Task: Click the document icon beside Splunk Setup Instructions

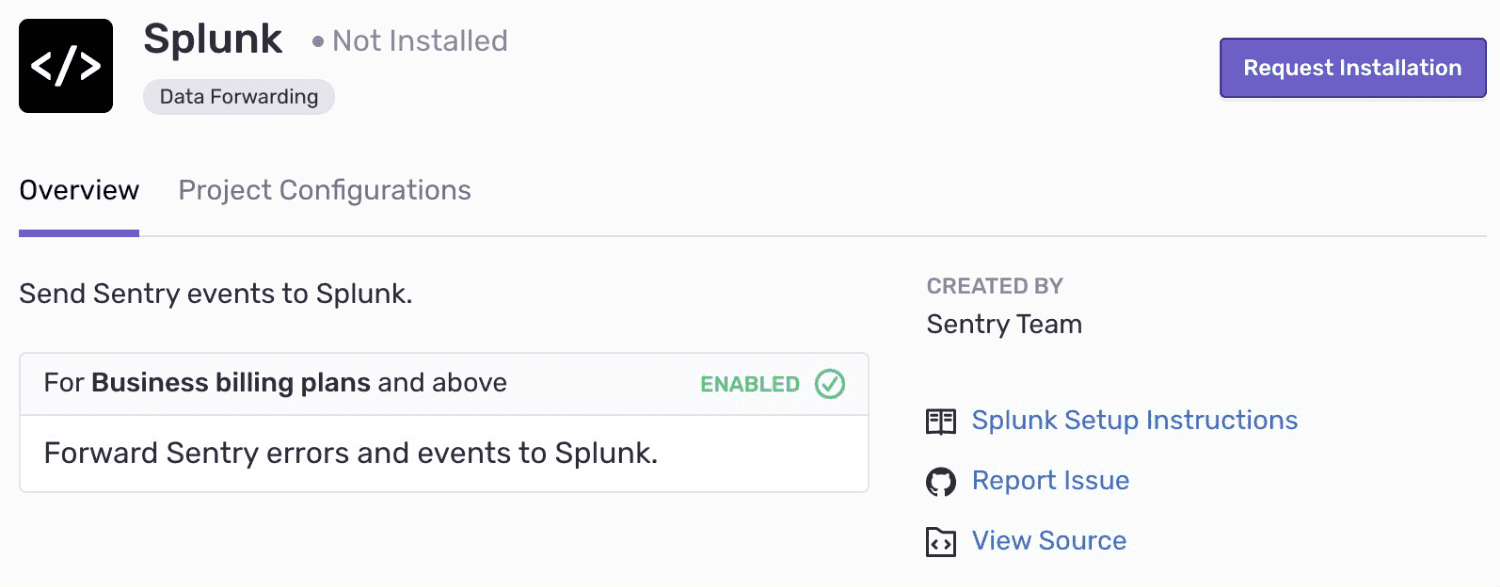Action: pyautogui.click(x=940, y=421)
